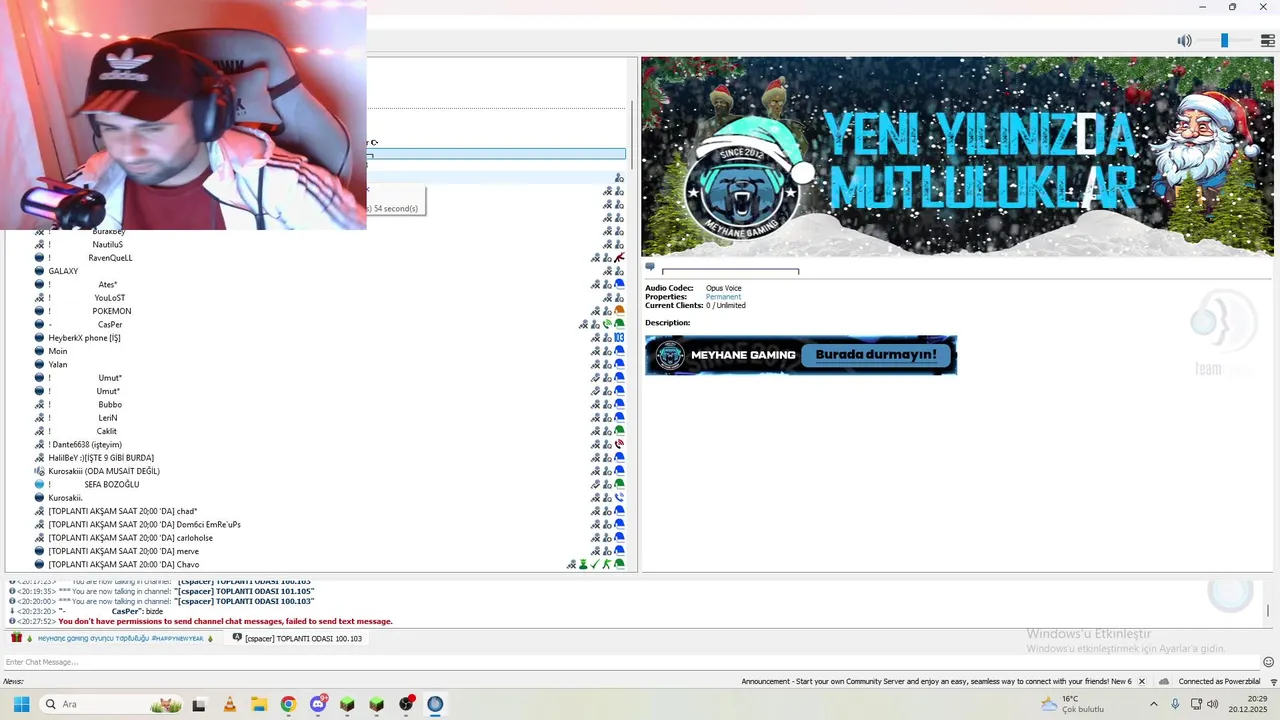Select user YouLoST in the client list
This screenshot has height=720, width=1280.
pyautogui.click(x=110, y=298)
